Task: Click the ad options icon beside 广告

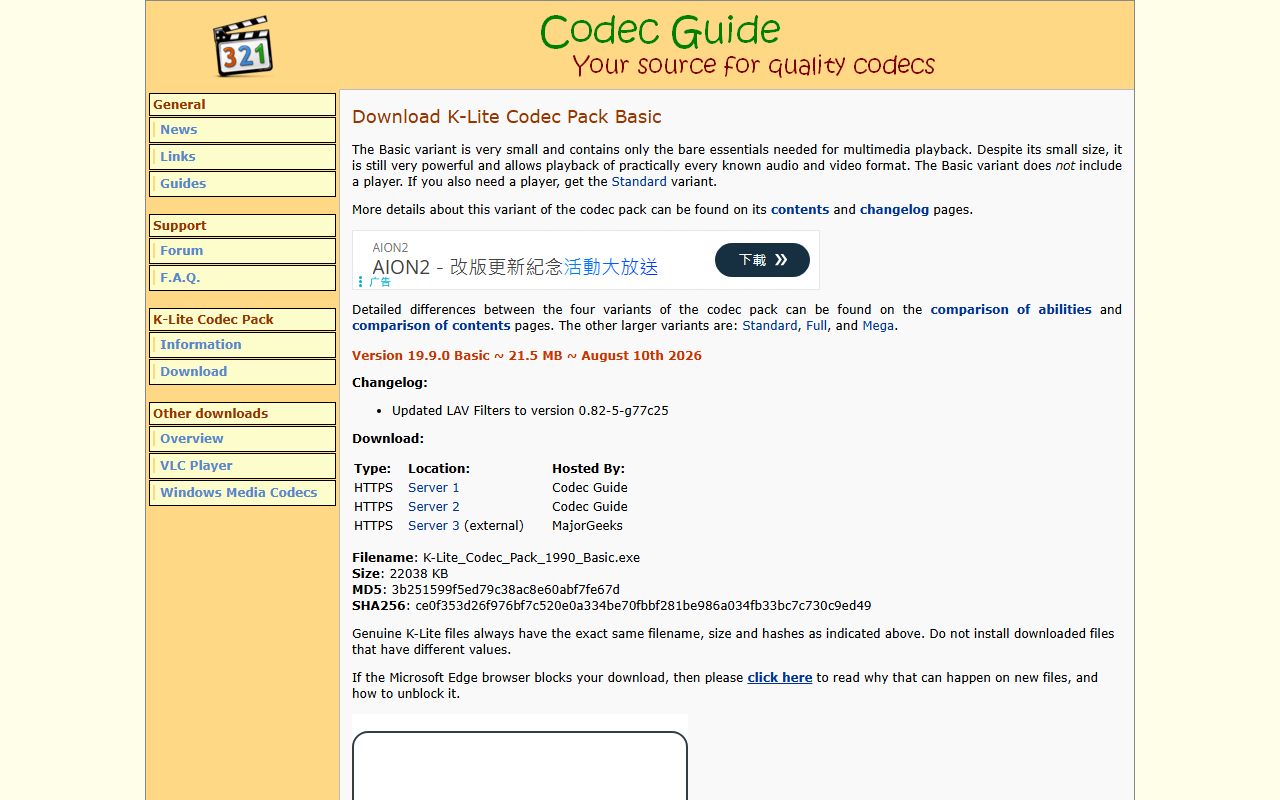Action: tap(360, 282)
